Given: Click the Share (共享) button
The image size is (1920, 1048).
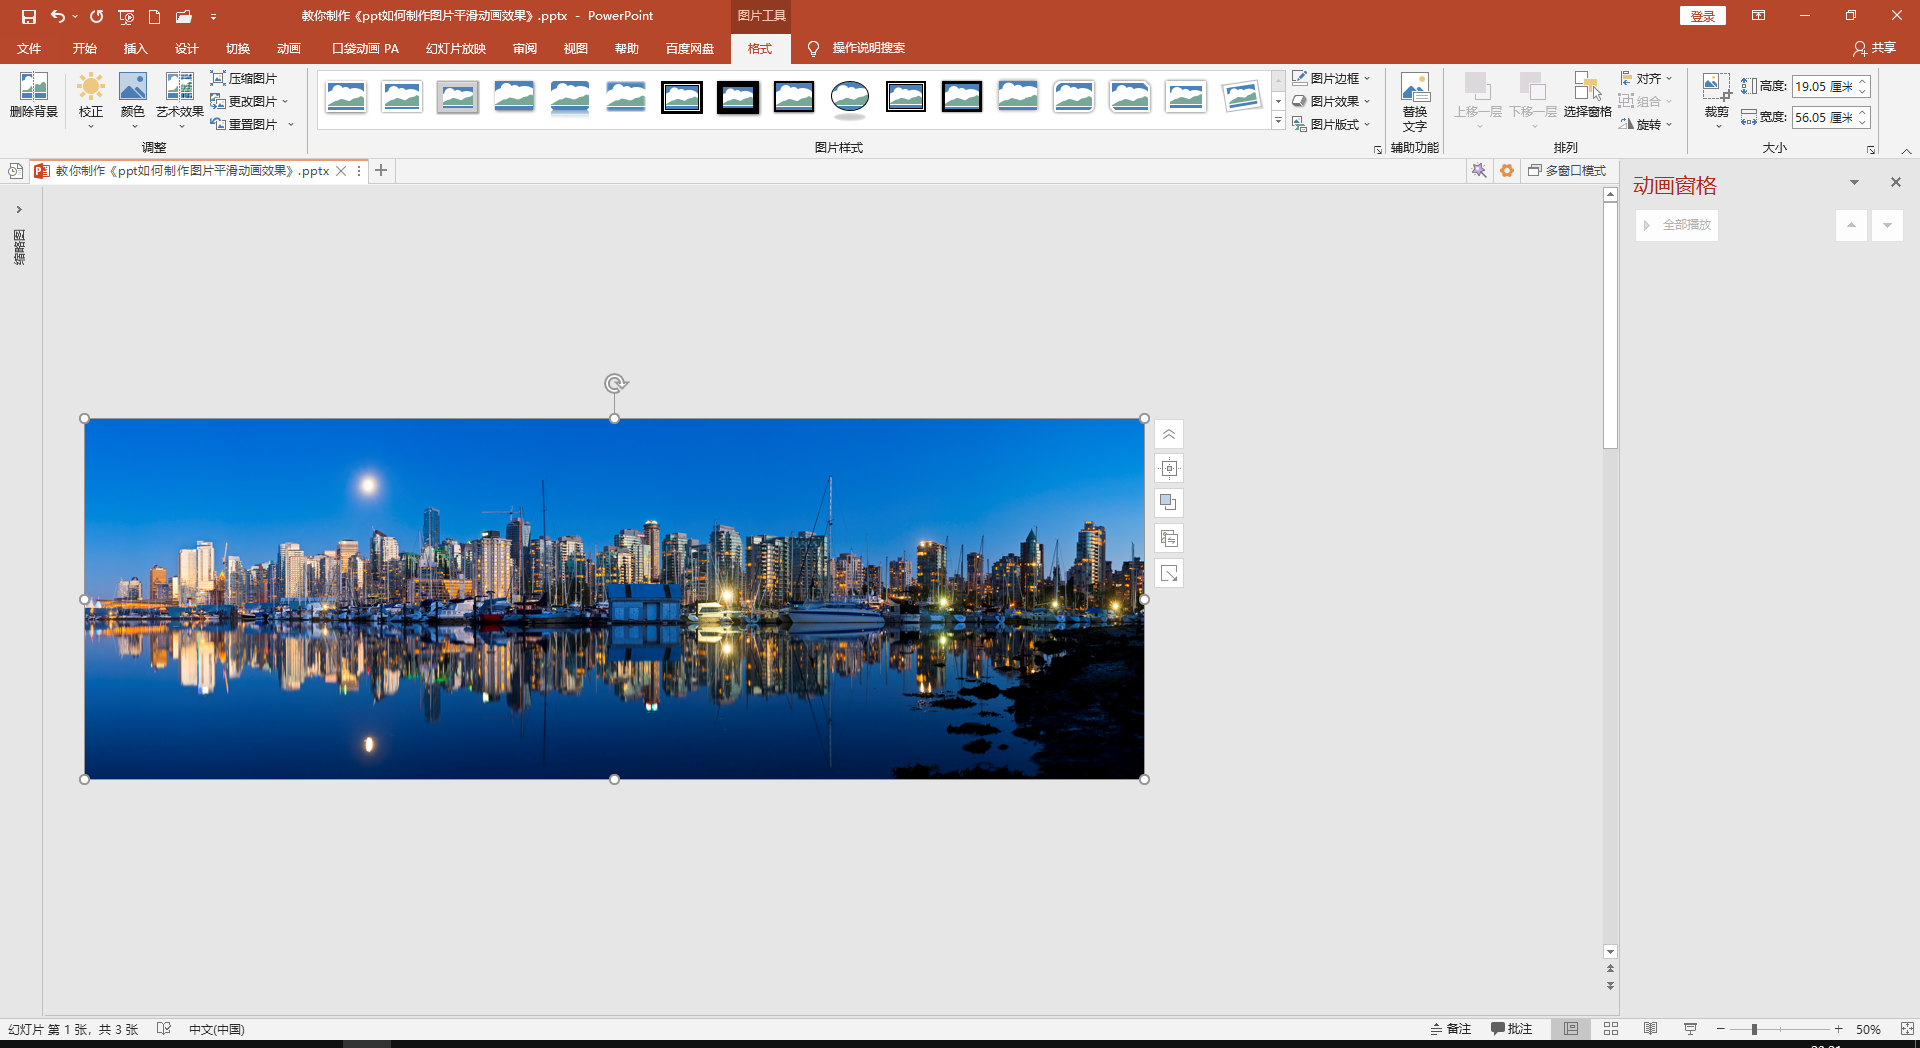Looking at the screenshot, I should (1874, 48).
